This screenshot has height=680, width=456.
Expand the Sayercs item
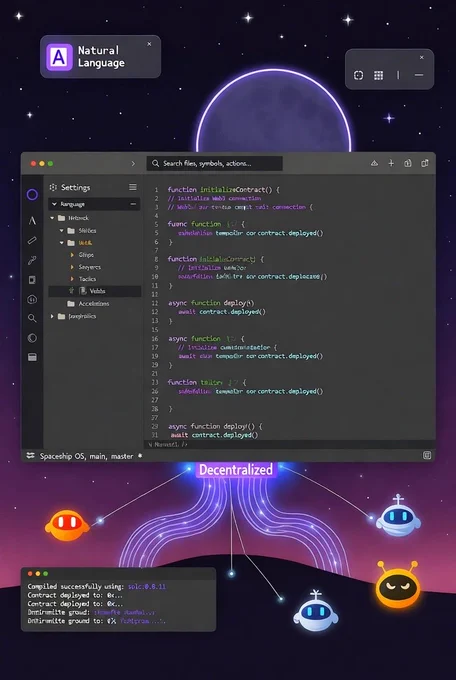[x=72, y=267]
